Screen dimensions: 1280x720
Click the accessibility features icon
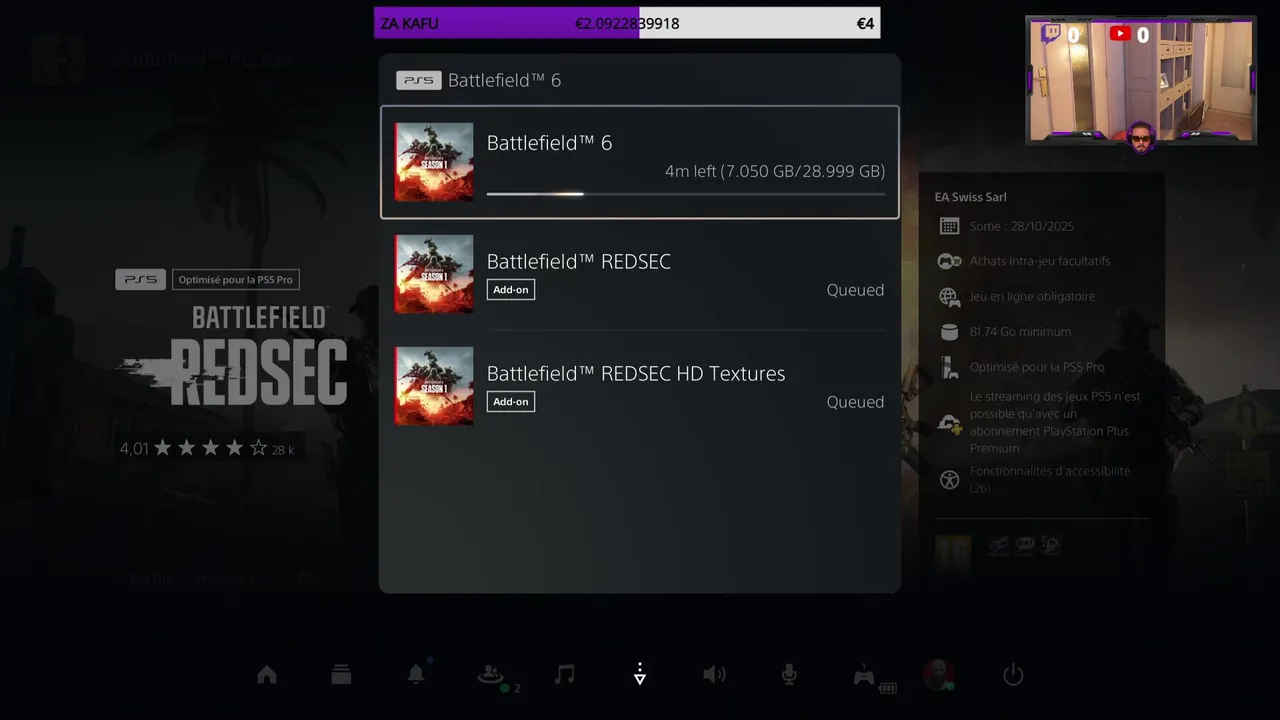pyautogui.click(x=949, y=480)
